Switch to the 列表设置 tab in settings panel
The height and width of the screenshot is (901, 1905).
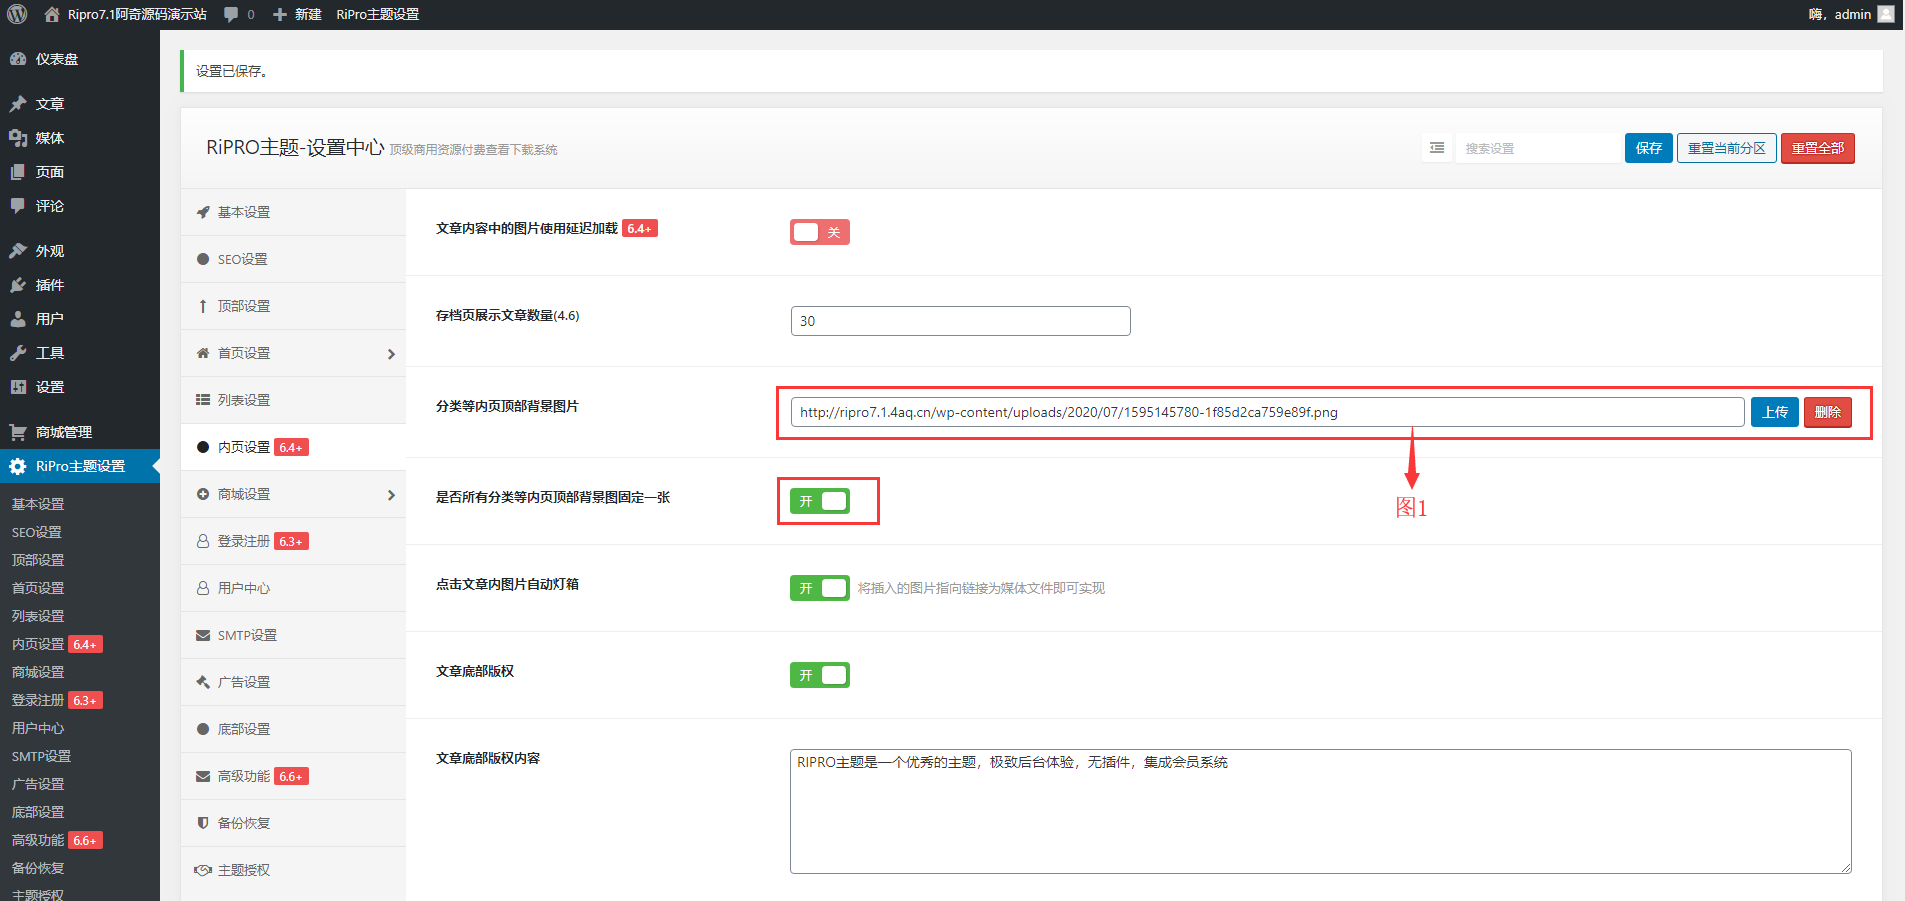pos(293,400)
